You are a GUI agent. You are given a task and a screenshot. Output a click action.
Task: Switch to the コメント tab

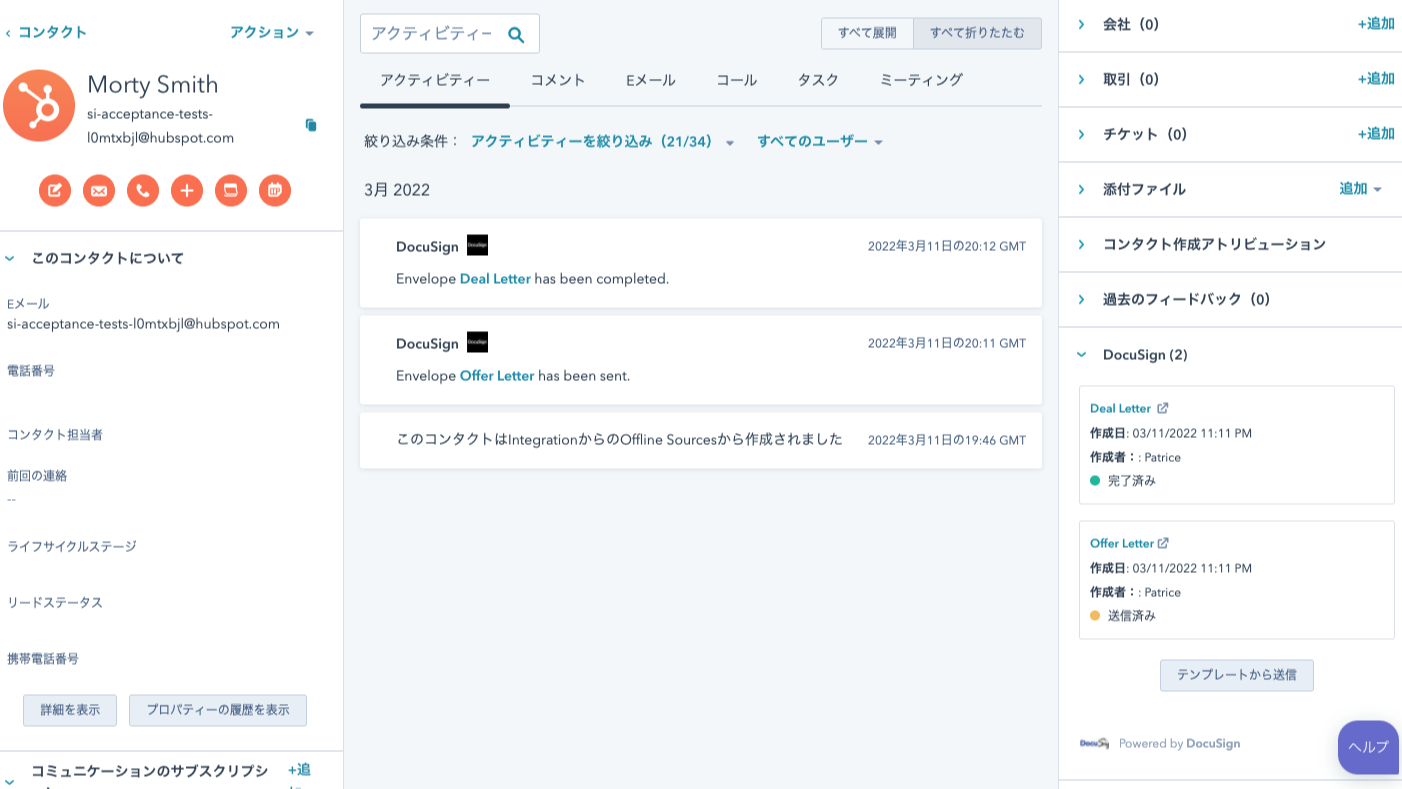click(557, 79)
